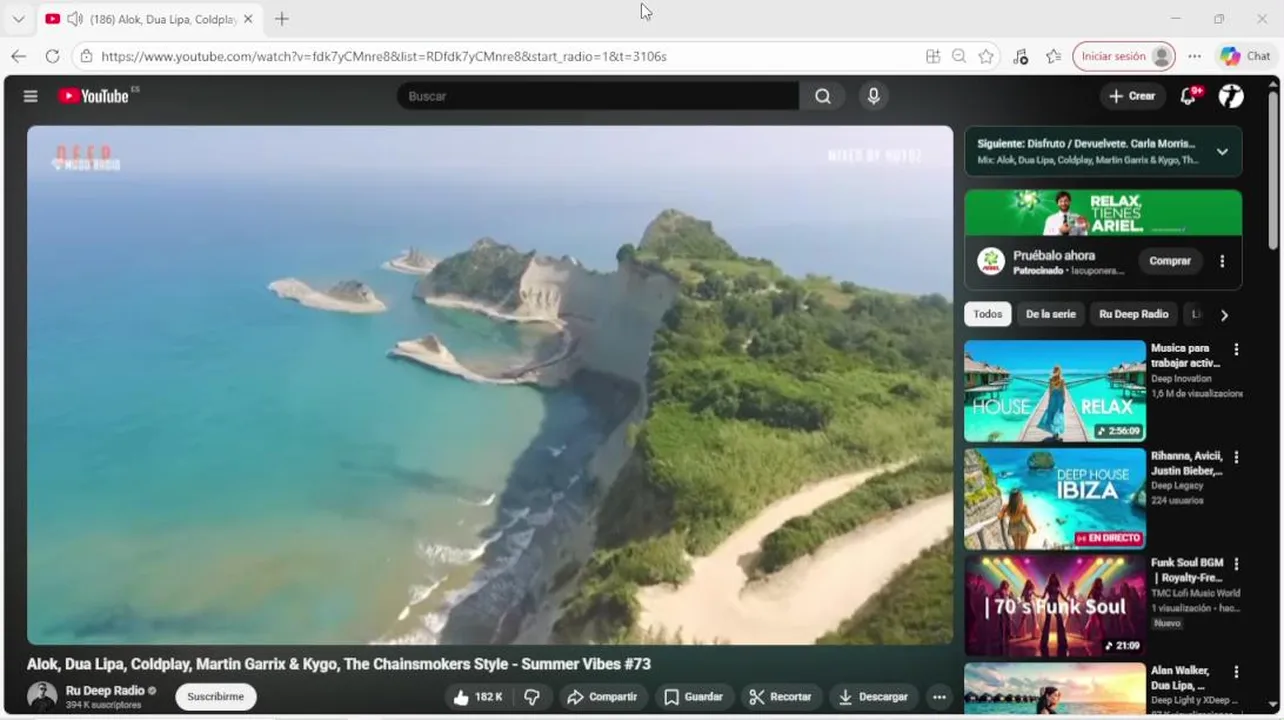Open options for Funk Soul BGM video

point(1236,564)
